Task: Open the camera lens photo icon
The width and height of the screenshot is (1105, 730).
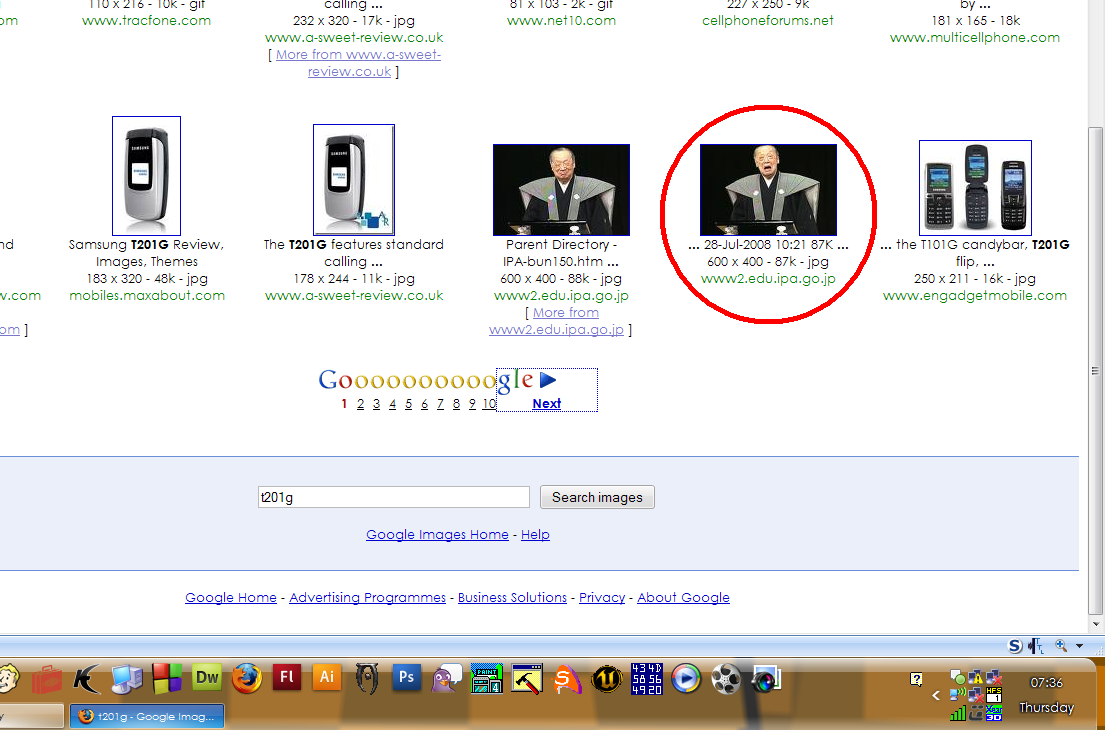Action: 765,679
